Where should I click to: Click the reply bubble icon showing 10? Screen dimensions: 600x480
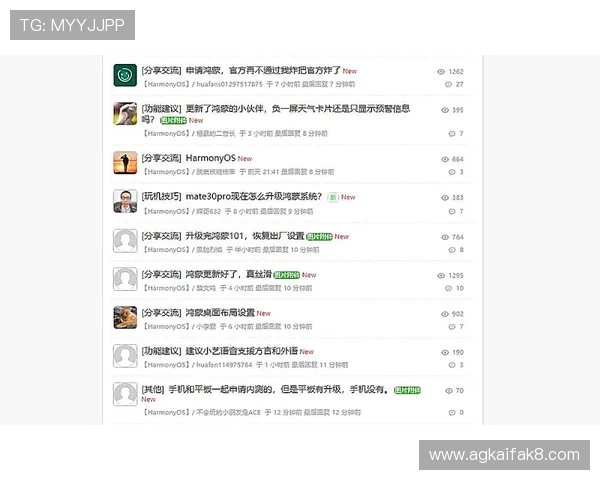448,288
